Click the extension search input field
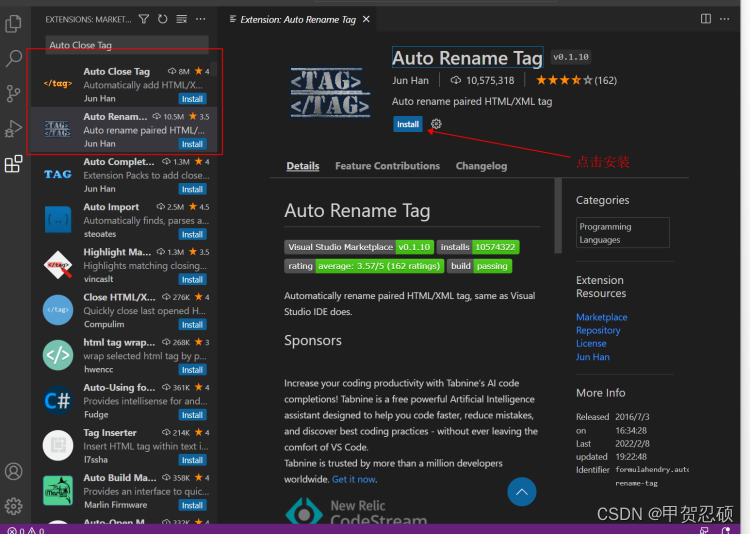Viewport: 750px width, 534px height. click(127, 45)
